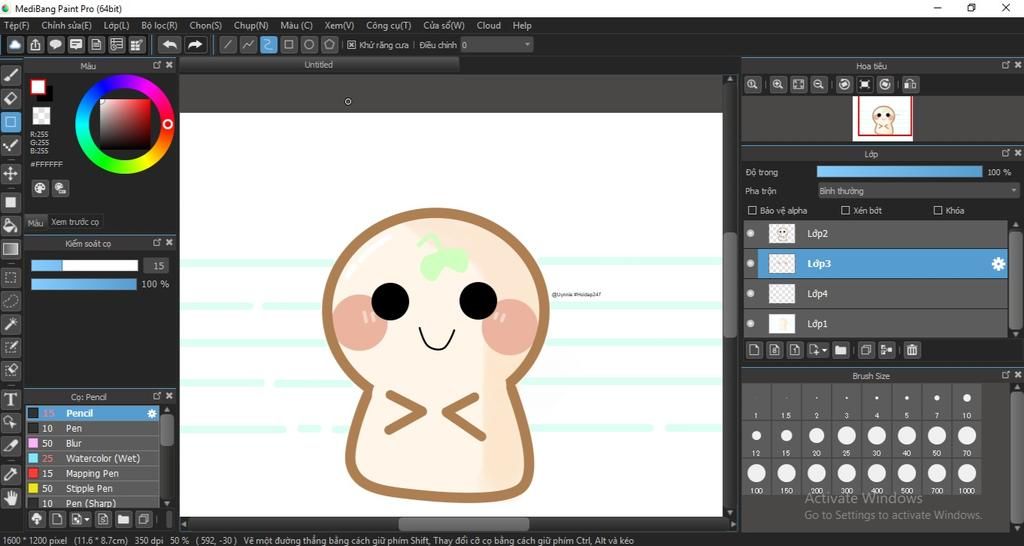The height and width of the screenshot is (546, 1024).
Task: Select the Brush tool in left toolbar
Action: (10, 76)
